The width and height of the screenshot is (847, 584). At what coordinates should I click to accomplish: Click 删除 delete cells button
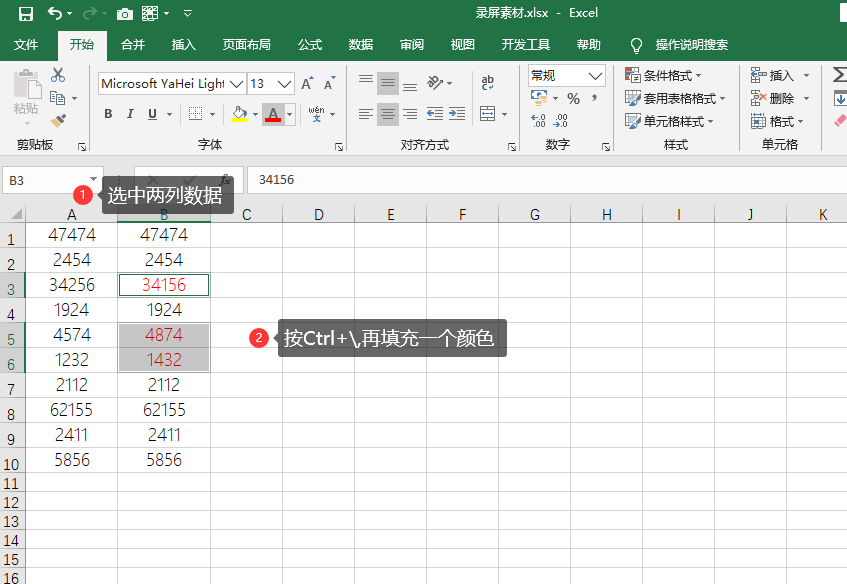(773, 98)
